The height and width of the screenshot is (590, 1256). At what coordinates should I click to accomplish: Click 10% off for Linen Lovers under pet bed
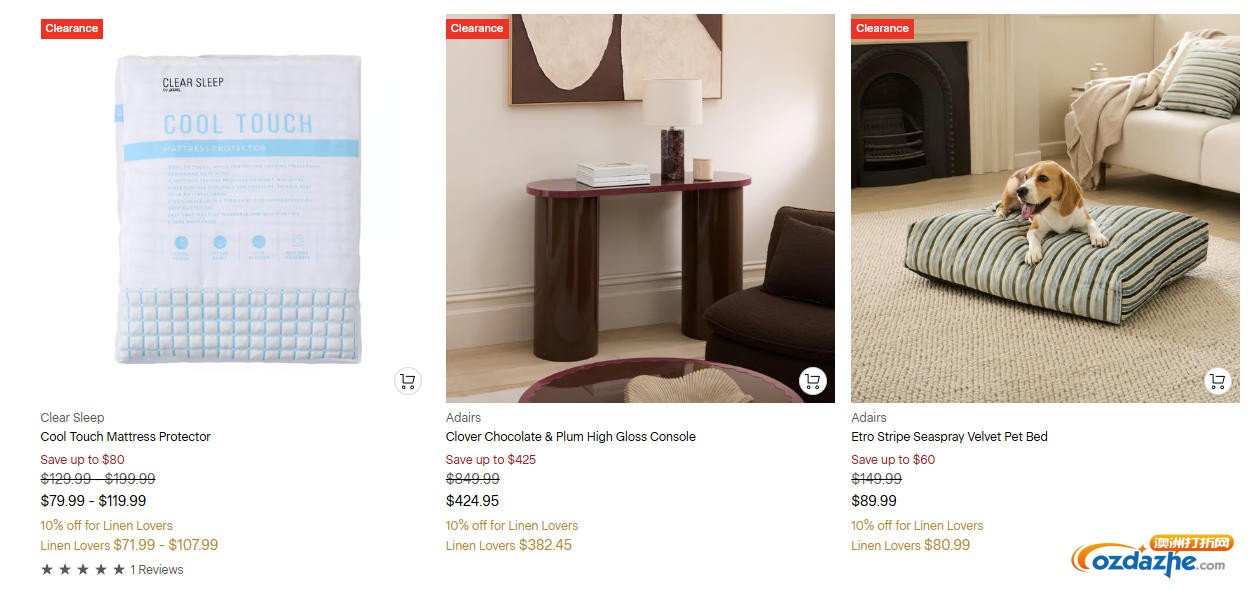917,526
